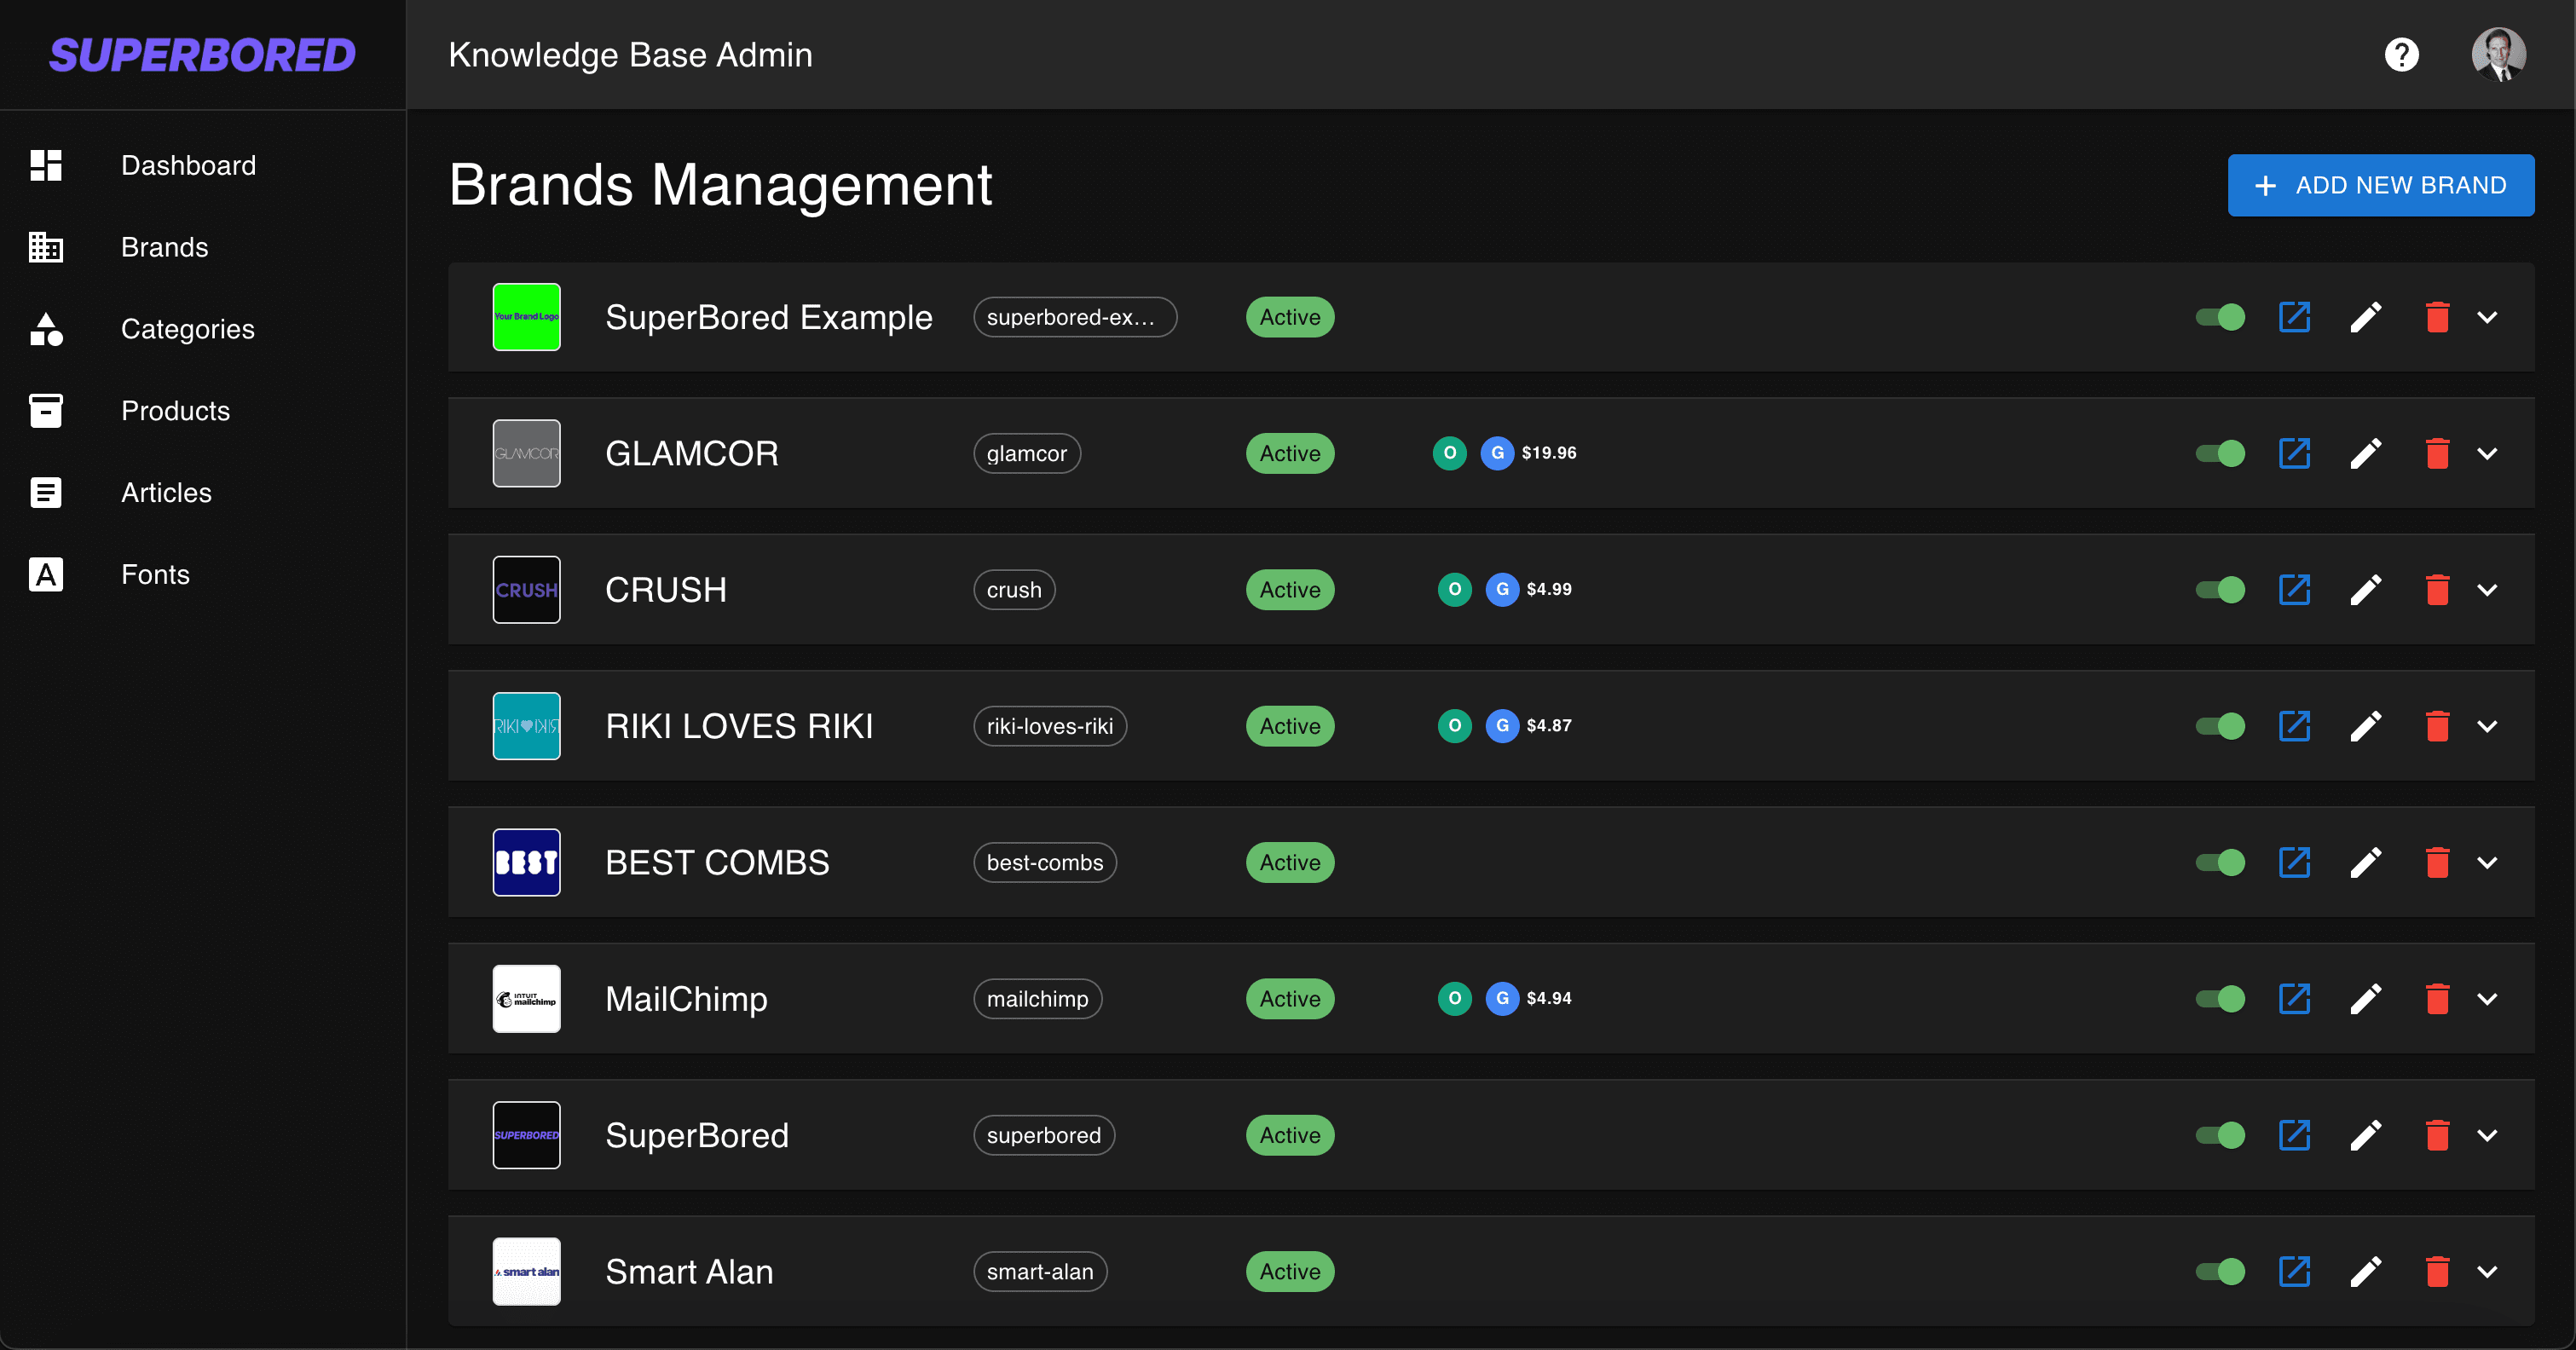Click the SUPERBORED logo link
This screenshot has height=1350, width=2576.
tap(202, 54)
